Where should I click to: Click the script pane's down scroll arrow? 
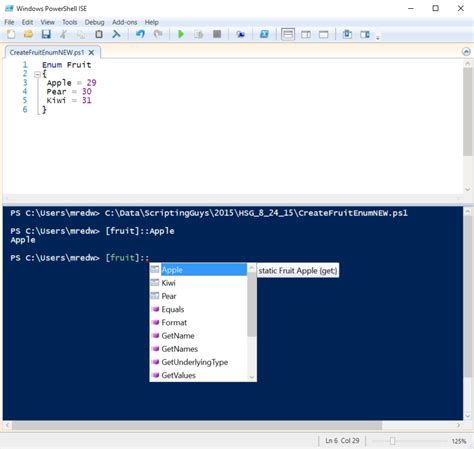click(x=467, y=189)
